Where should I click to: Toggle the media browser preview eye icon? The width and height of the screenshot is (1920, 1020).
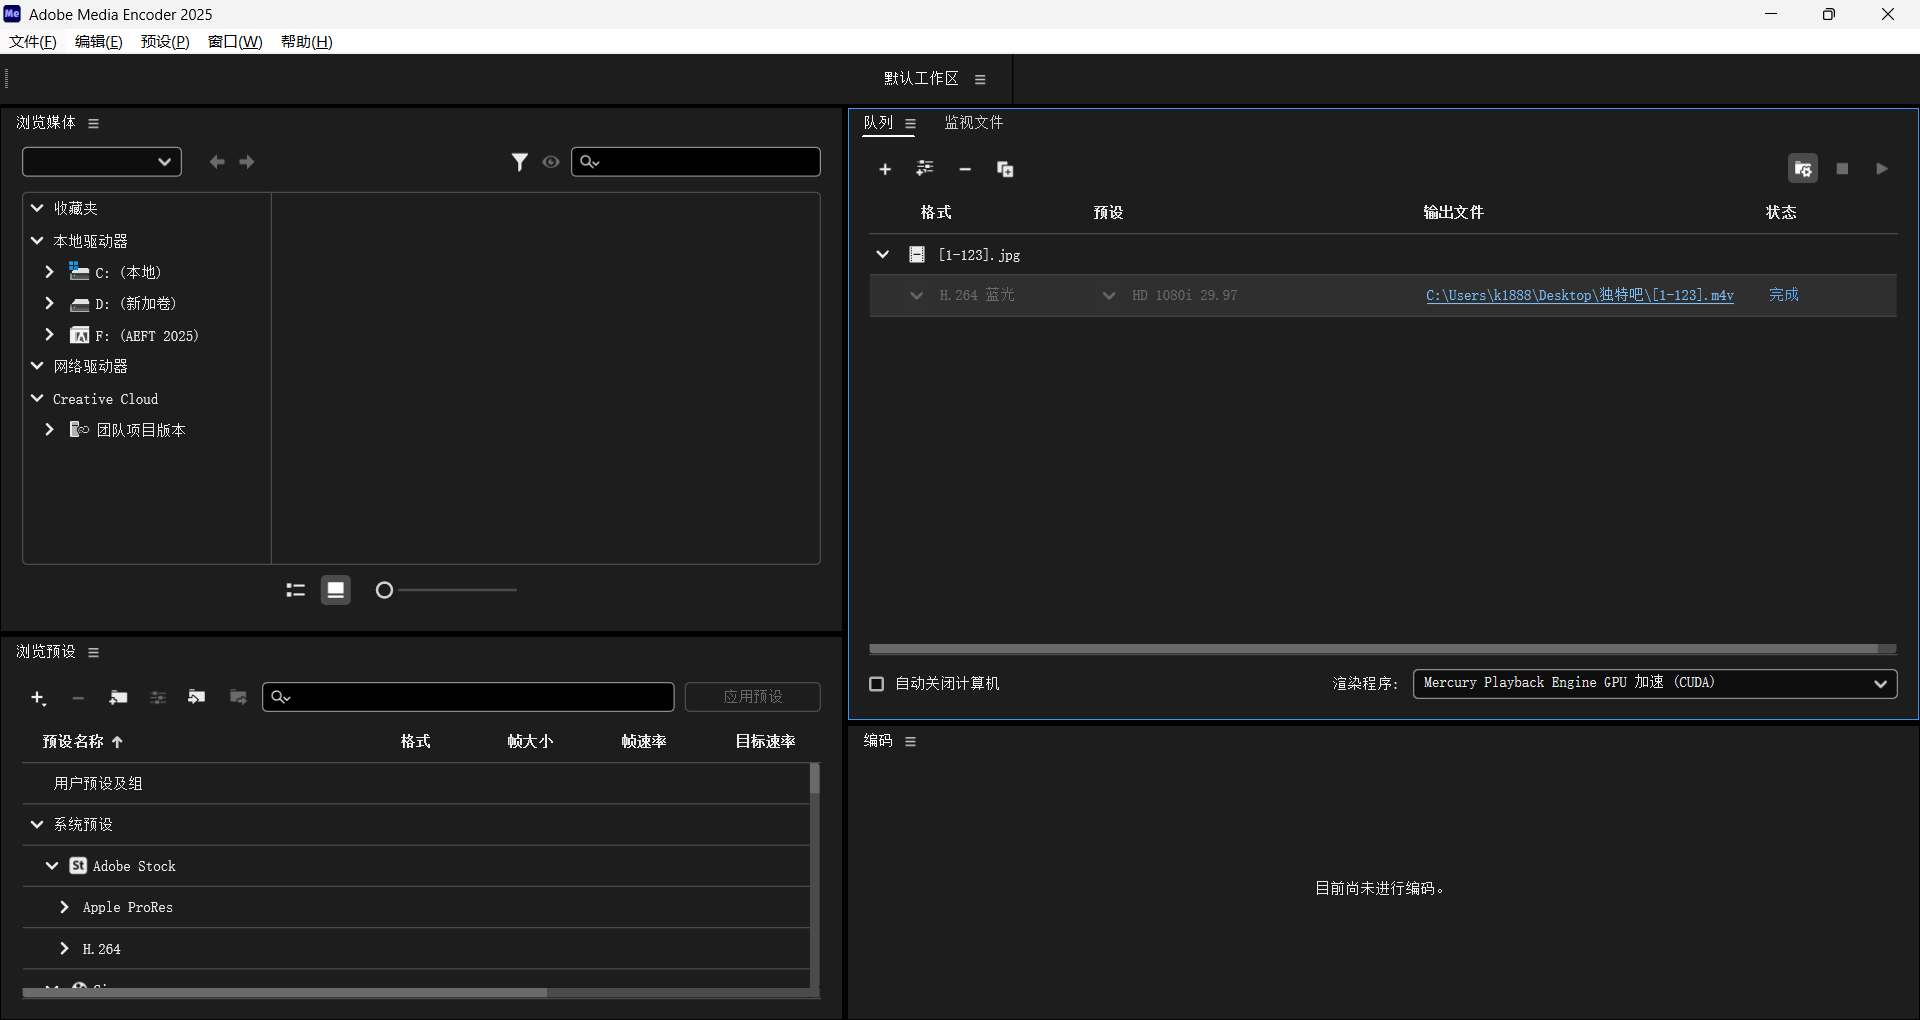pyautogui.click(x=551, y=161)
